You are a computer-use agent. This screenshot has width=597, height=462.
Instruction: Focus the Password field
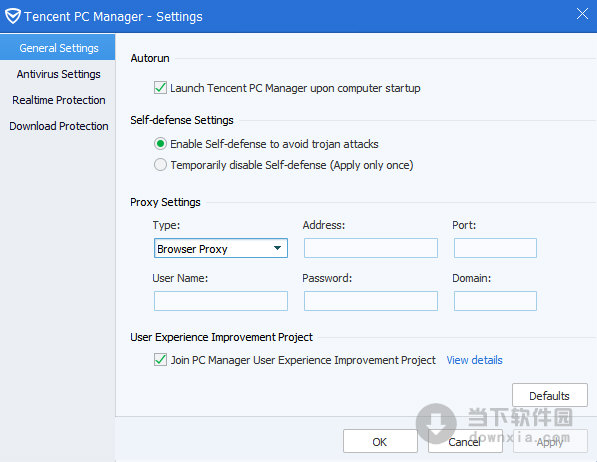click(x=371, y=301)
